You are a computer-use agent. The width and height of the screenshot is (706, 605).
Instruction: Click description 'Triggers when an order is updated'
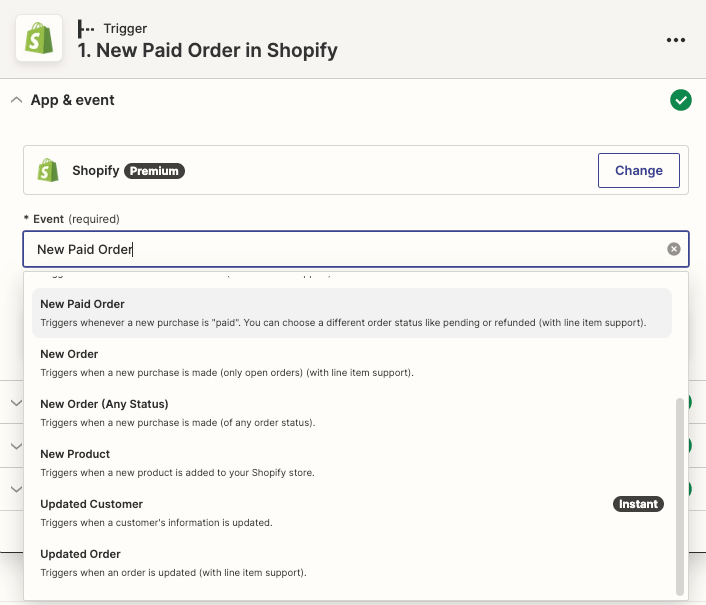[173, 573]
